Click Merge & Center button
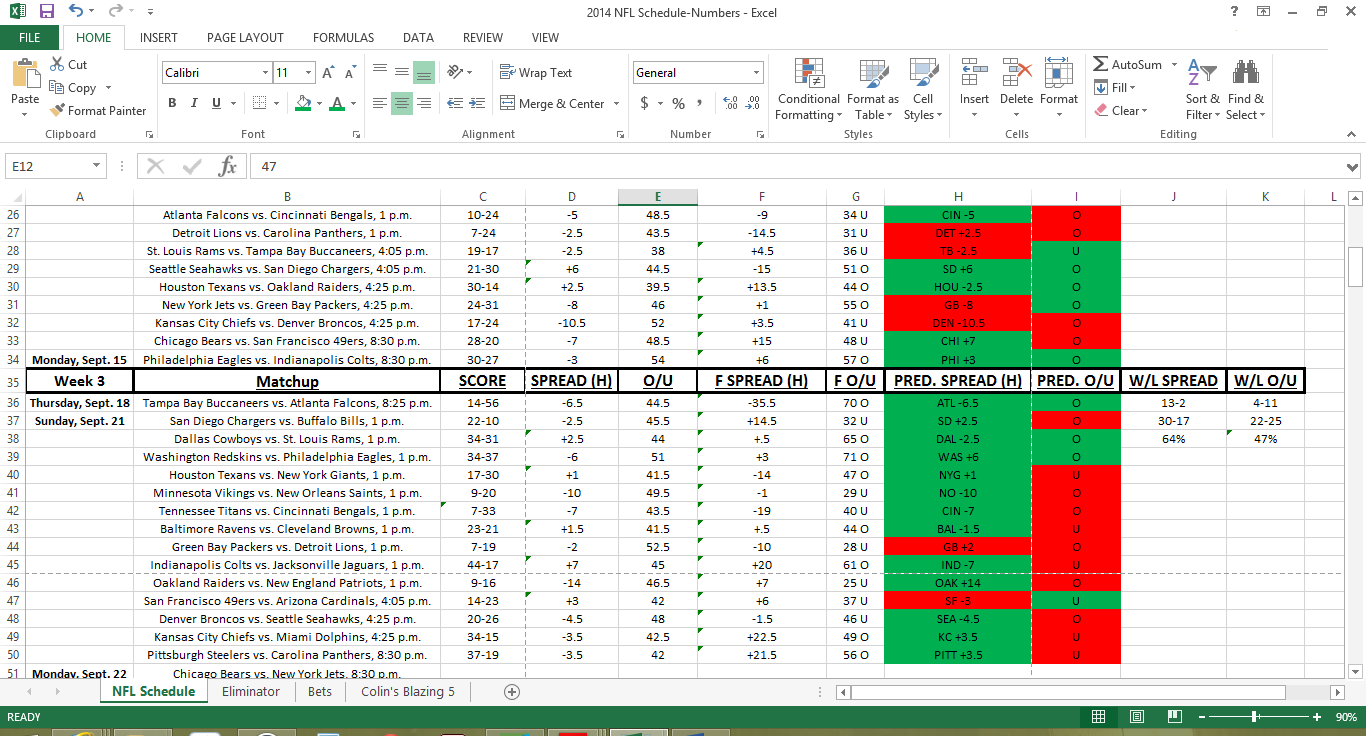The height and width of the screenshot is (736, 1366). pyautogui.click(x=560, y=104)
